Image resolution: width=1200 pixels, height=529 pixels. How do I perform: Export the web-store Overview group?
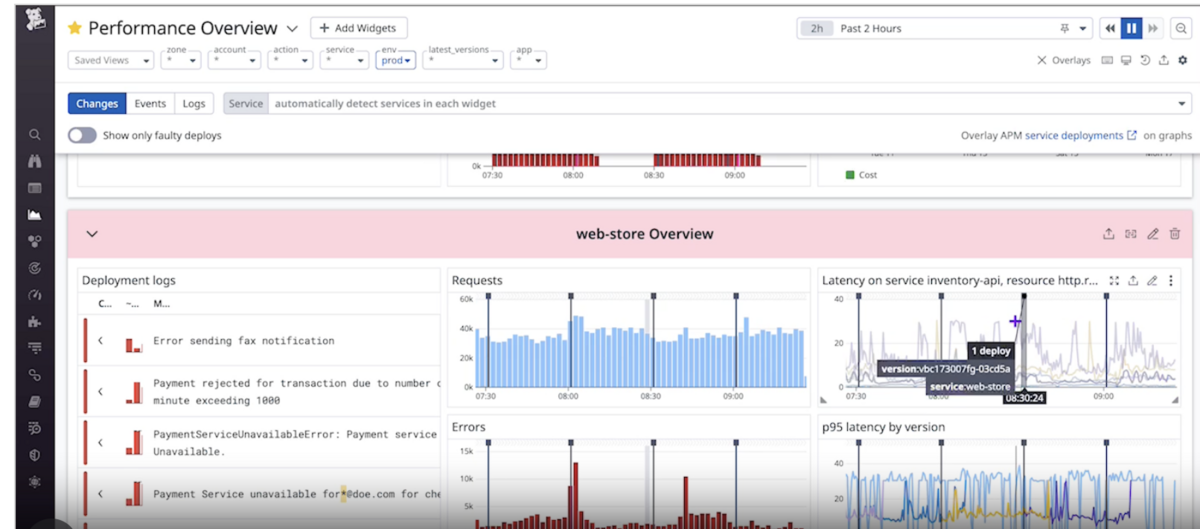[x=1108, y=234]
